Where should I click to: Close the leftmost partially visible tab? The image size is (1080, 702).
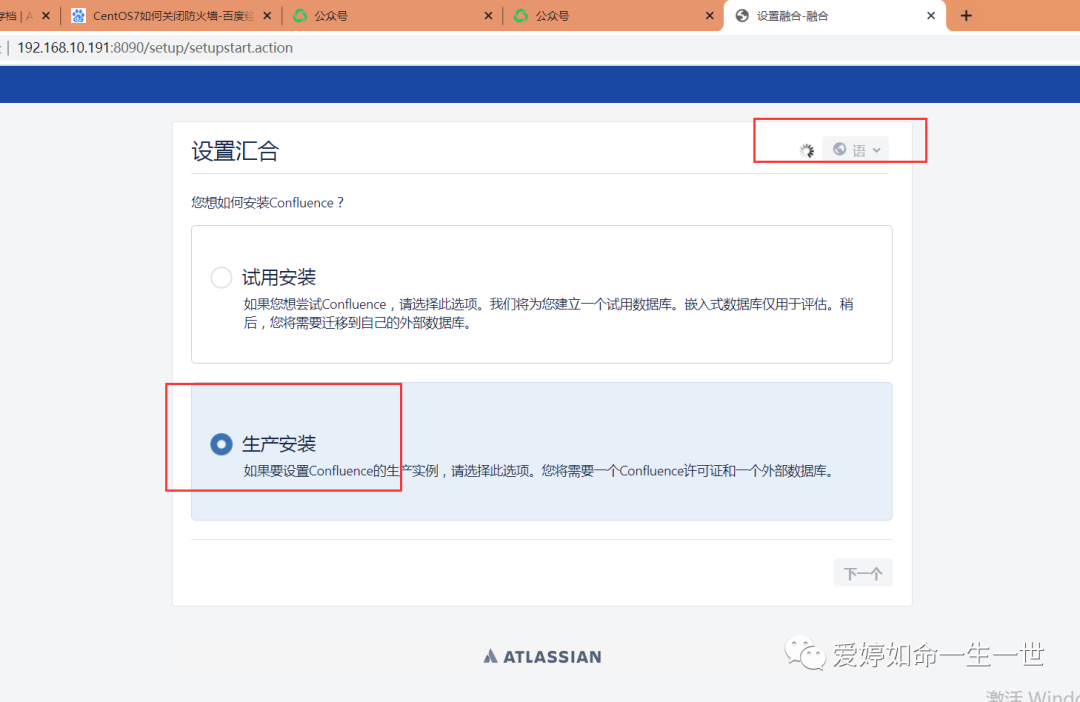(x=46, y=15)
